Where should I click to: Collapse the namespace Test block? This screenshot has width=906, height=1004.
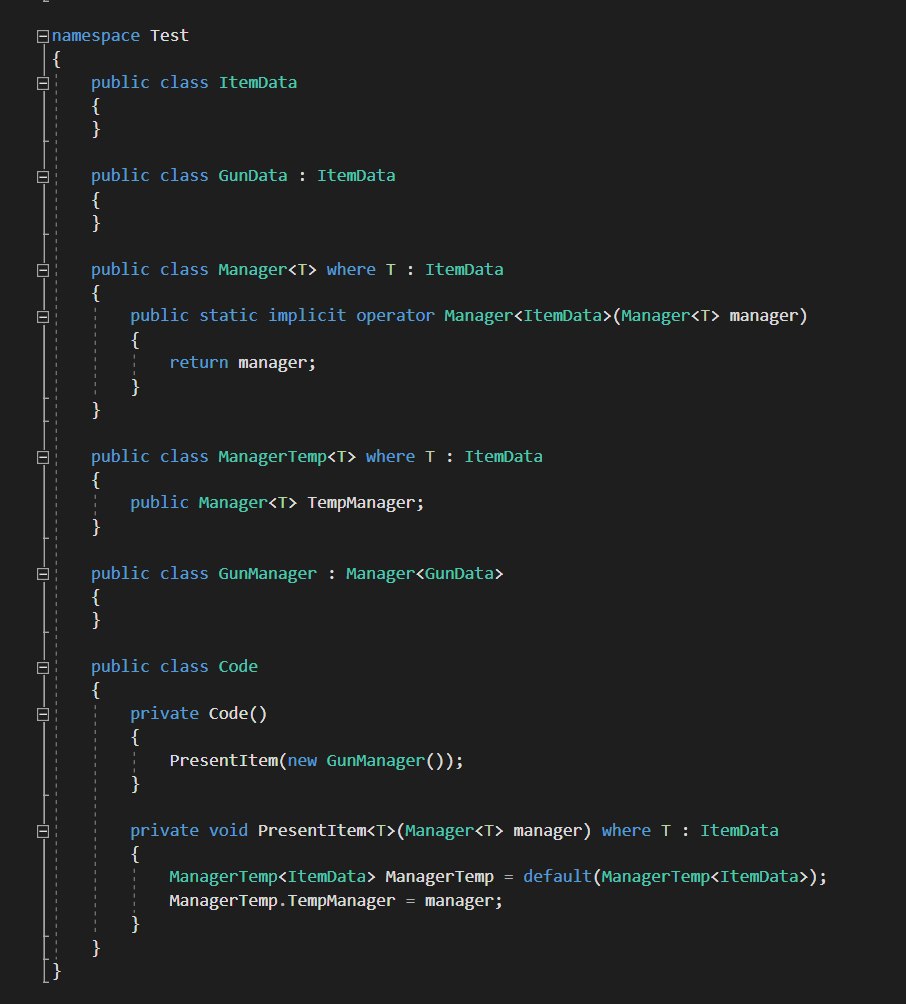pyautogui.click(x=43, y=36)
